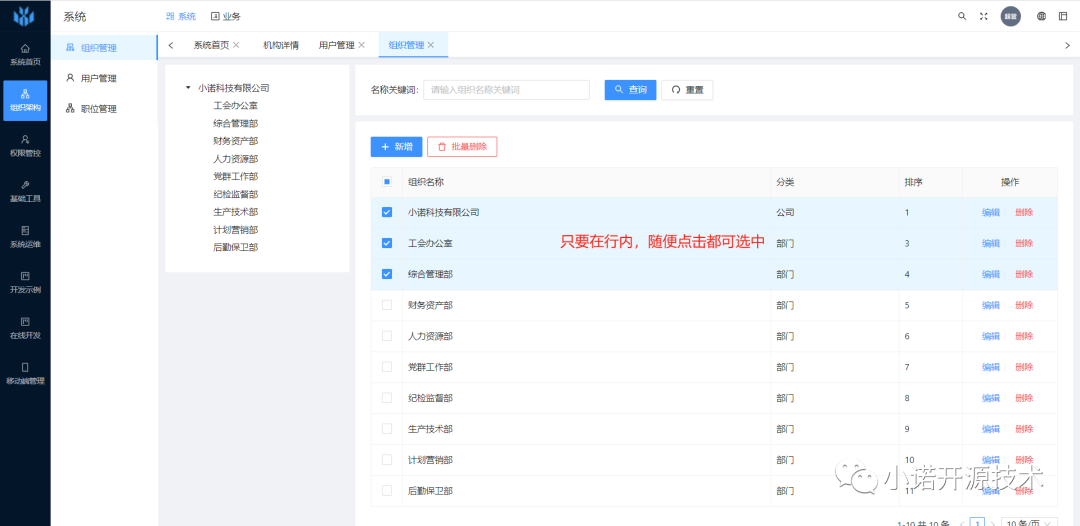
Task: Select 人力资源部 in the organization tree
Action: coord(236,158)
